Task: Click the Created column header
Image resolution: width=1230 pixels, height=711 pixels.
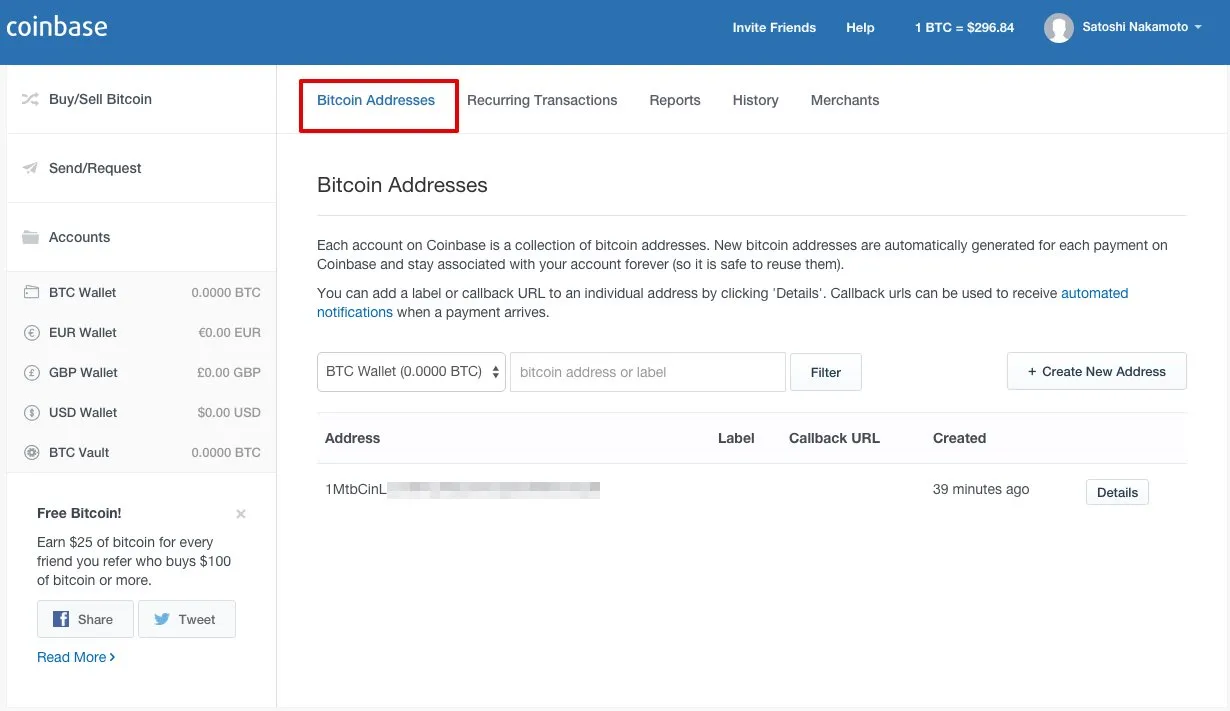Action: (x=959, y=438)
